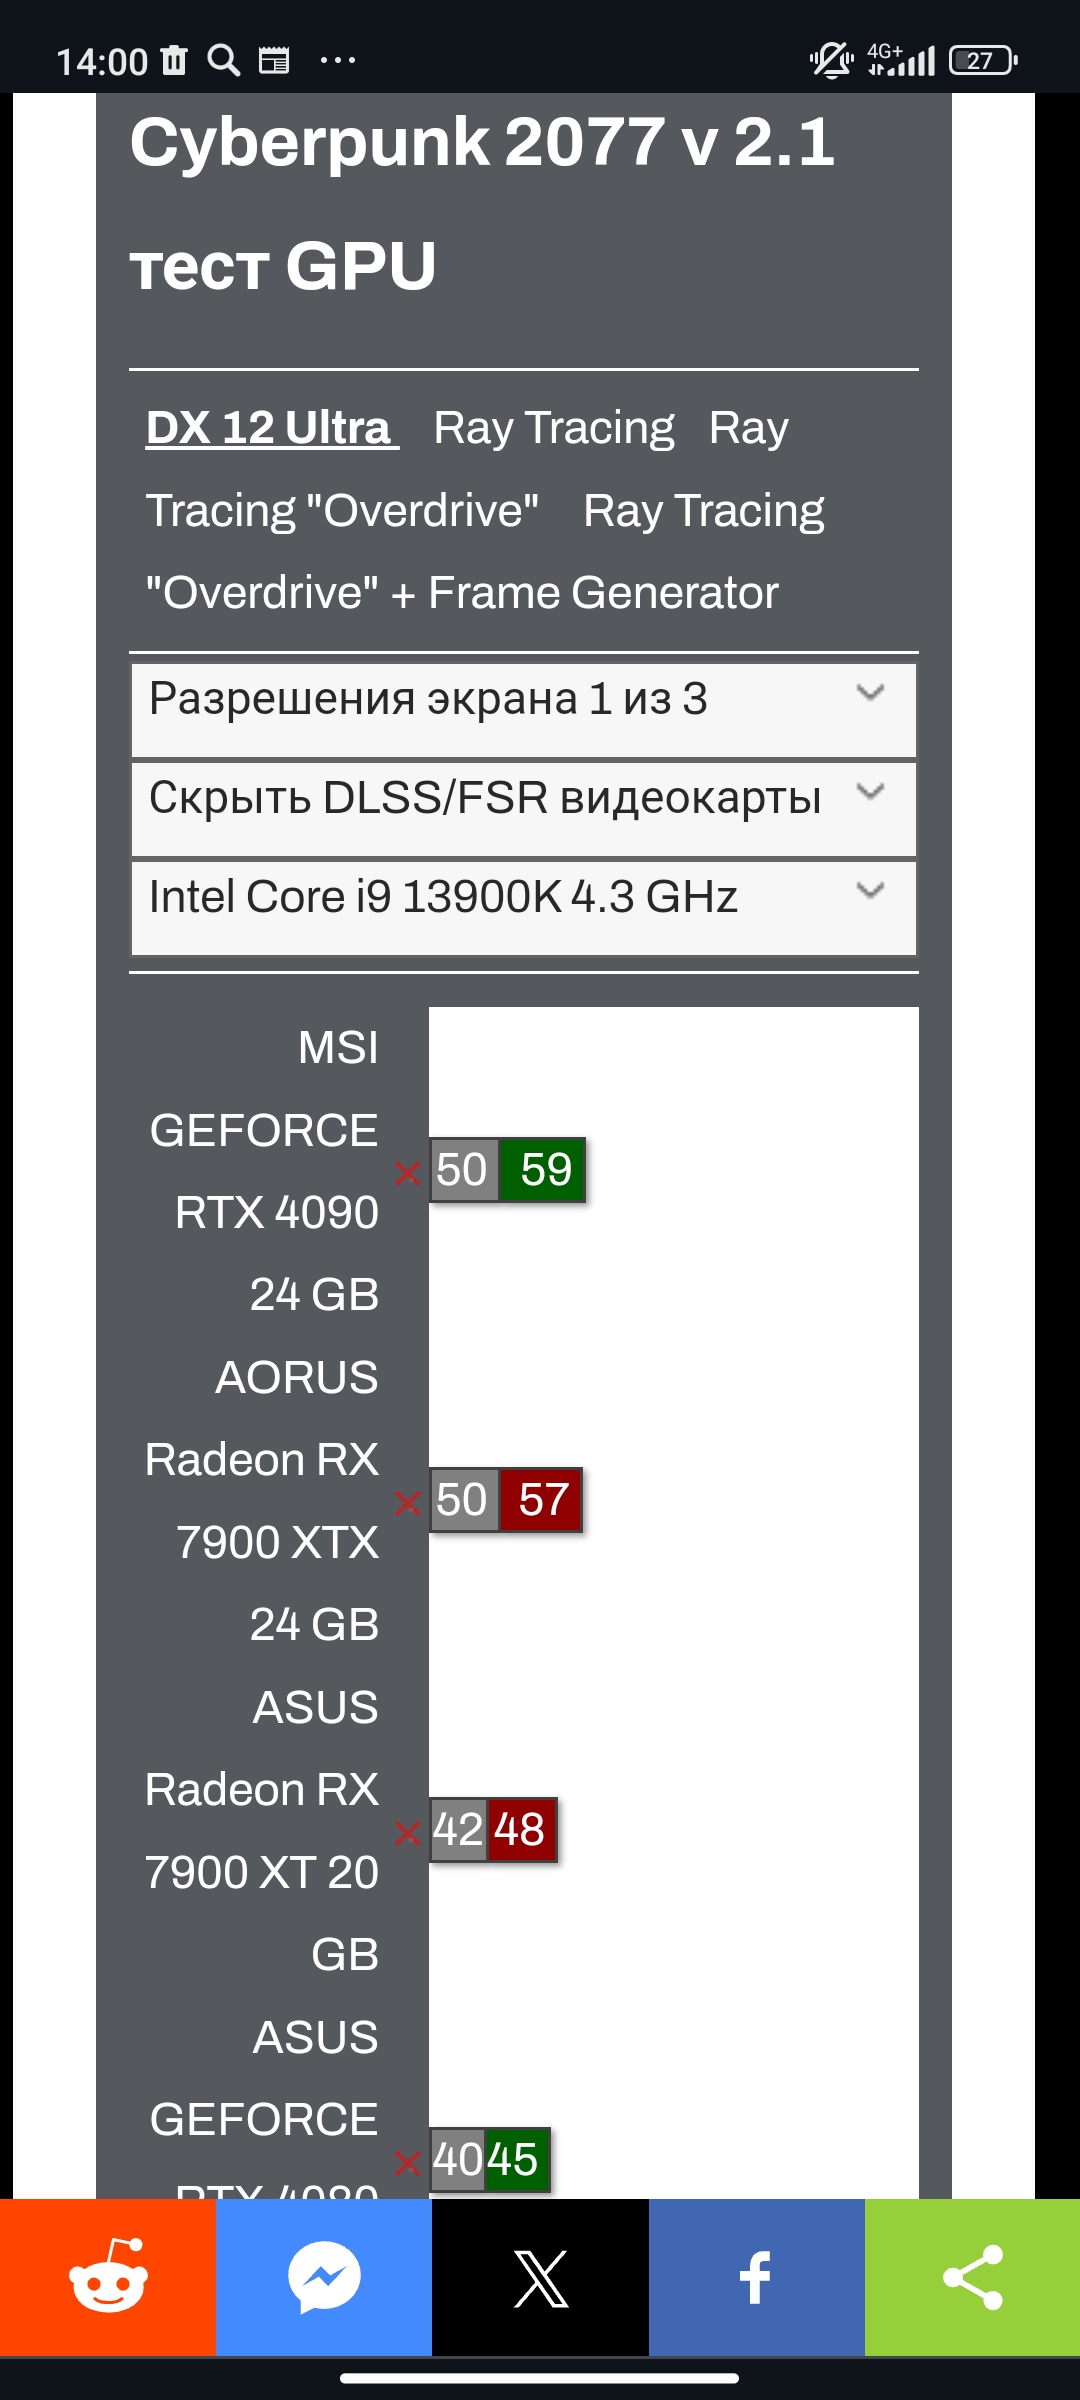Screen dimensions: 1080x2400
Task: Share the page on Facebook
Action: pos(756,2277)
